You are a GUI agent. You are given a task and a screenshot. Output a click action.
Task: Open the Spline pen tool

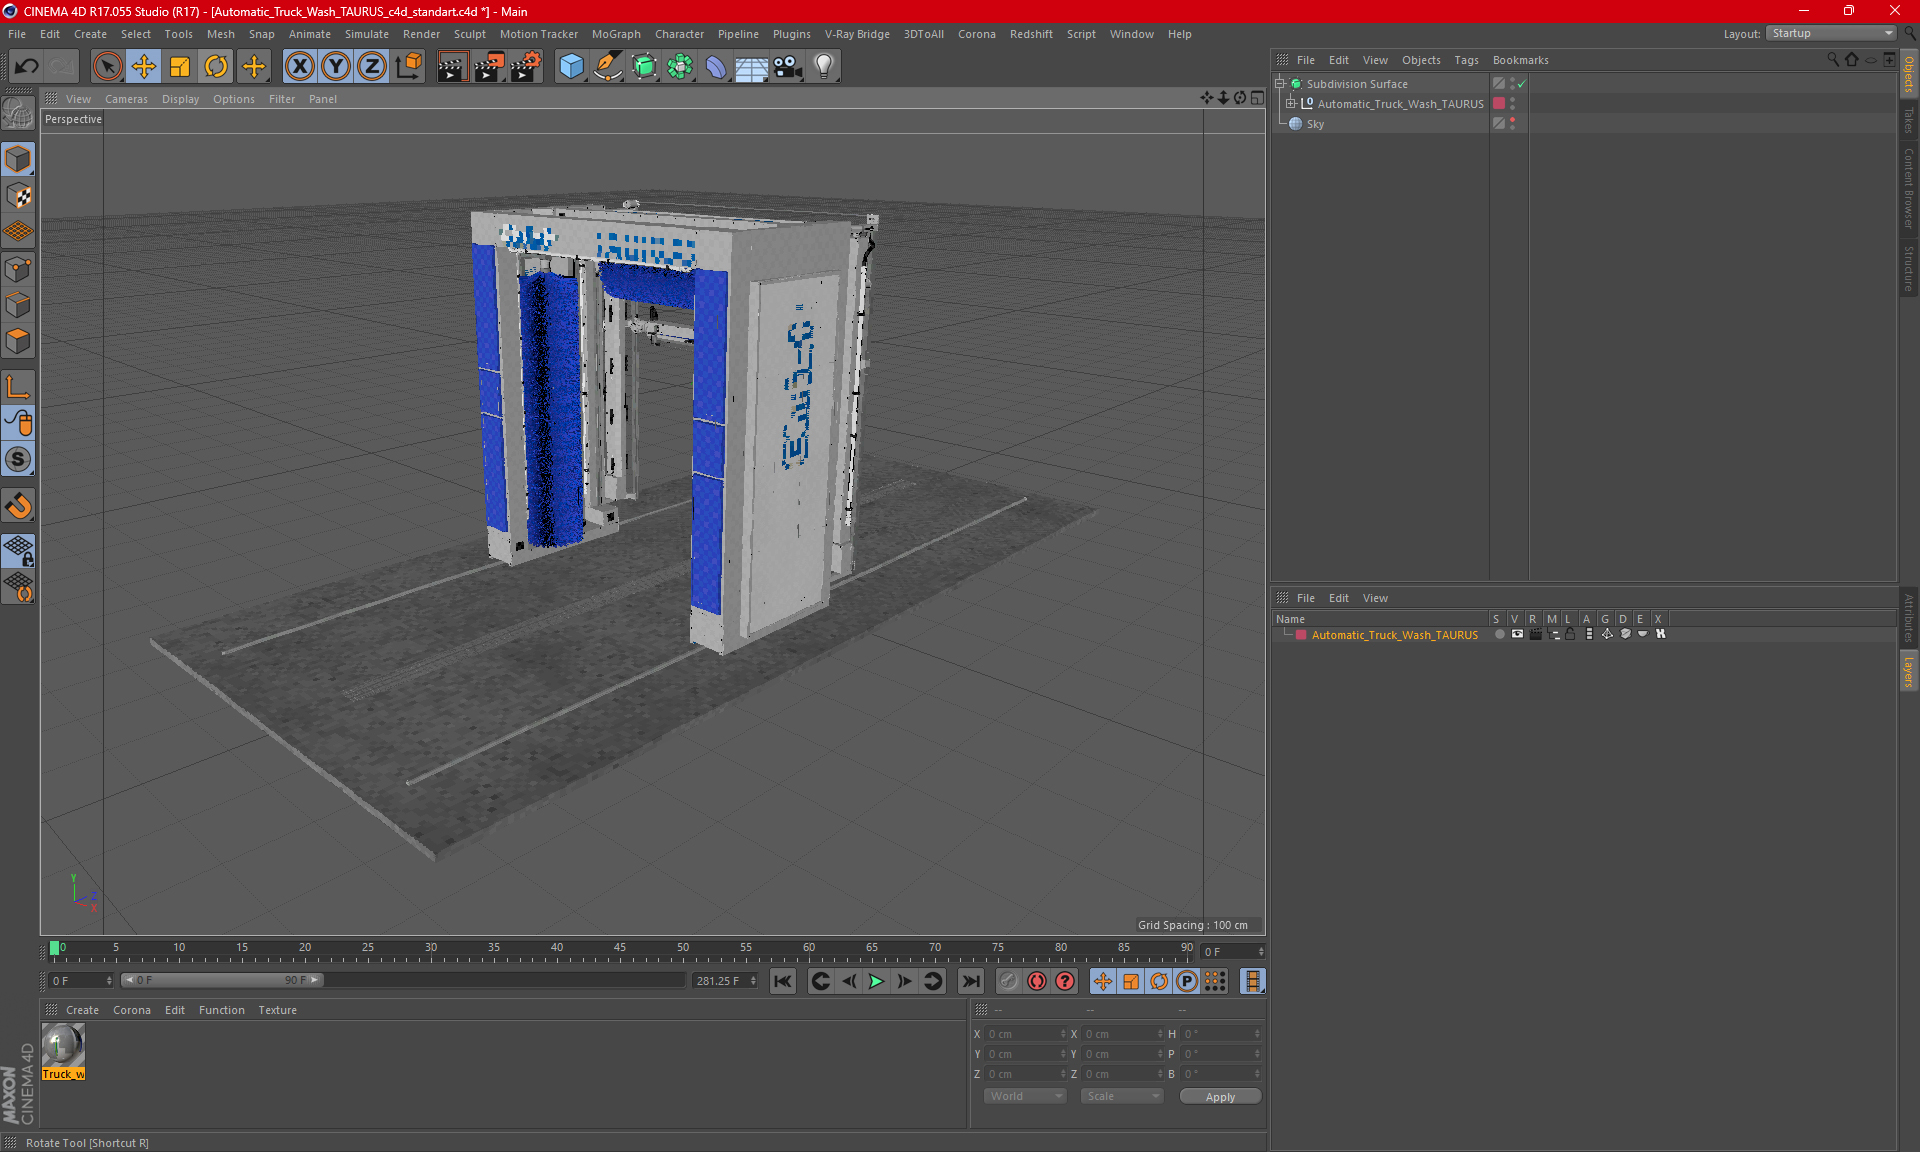tap(608, 67)
